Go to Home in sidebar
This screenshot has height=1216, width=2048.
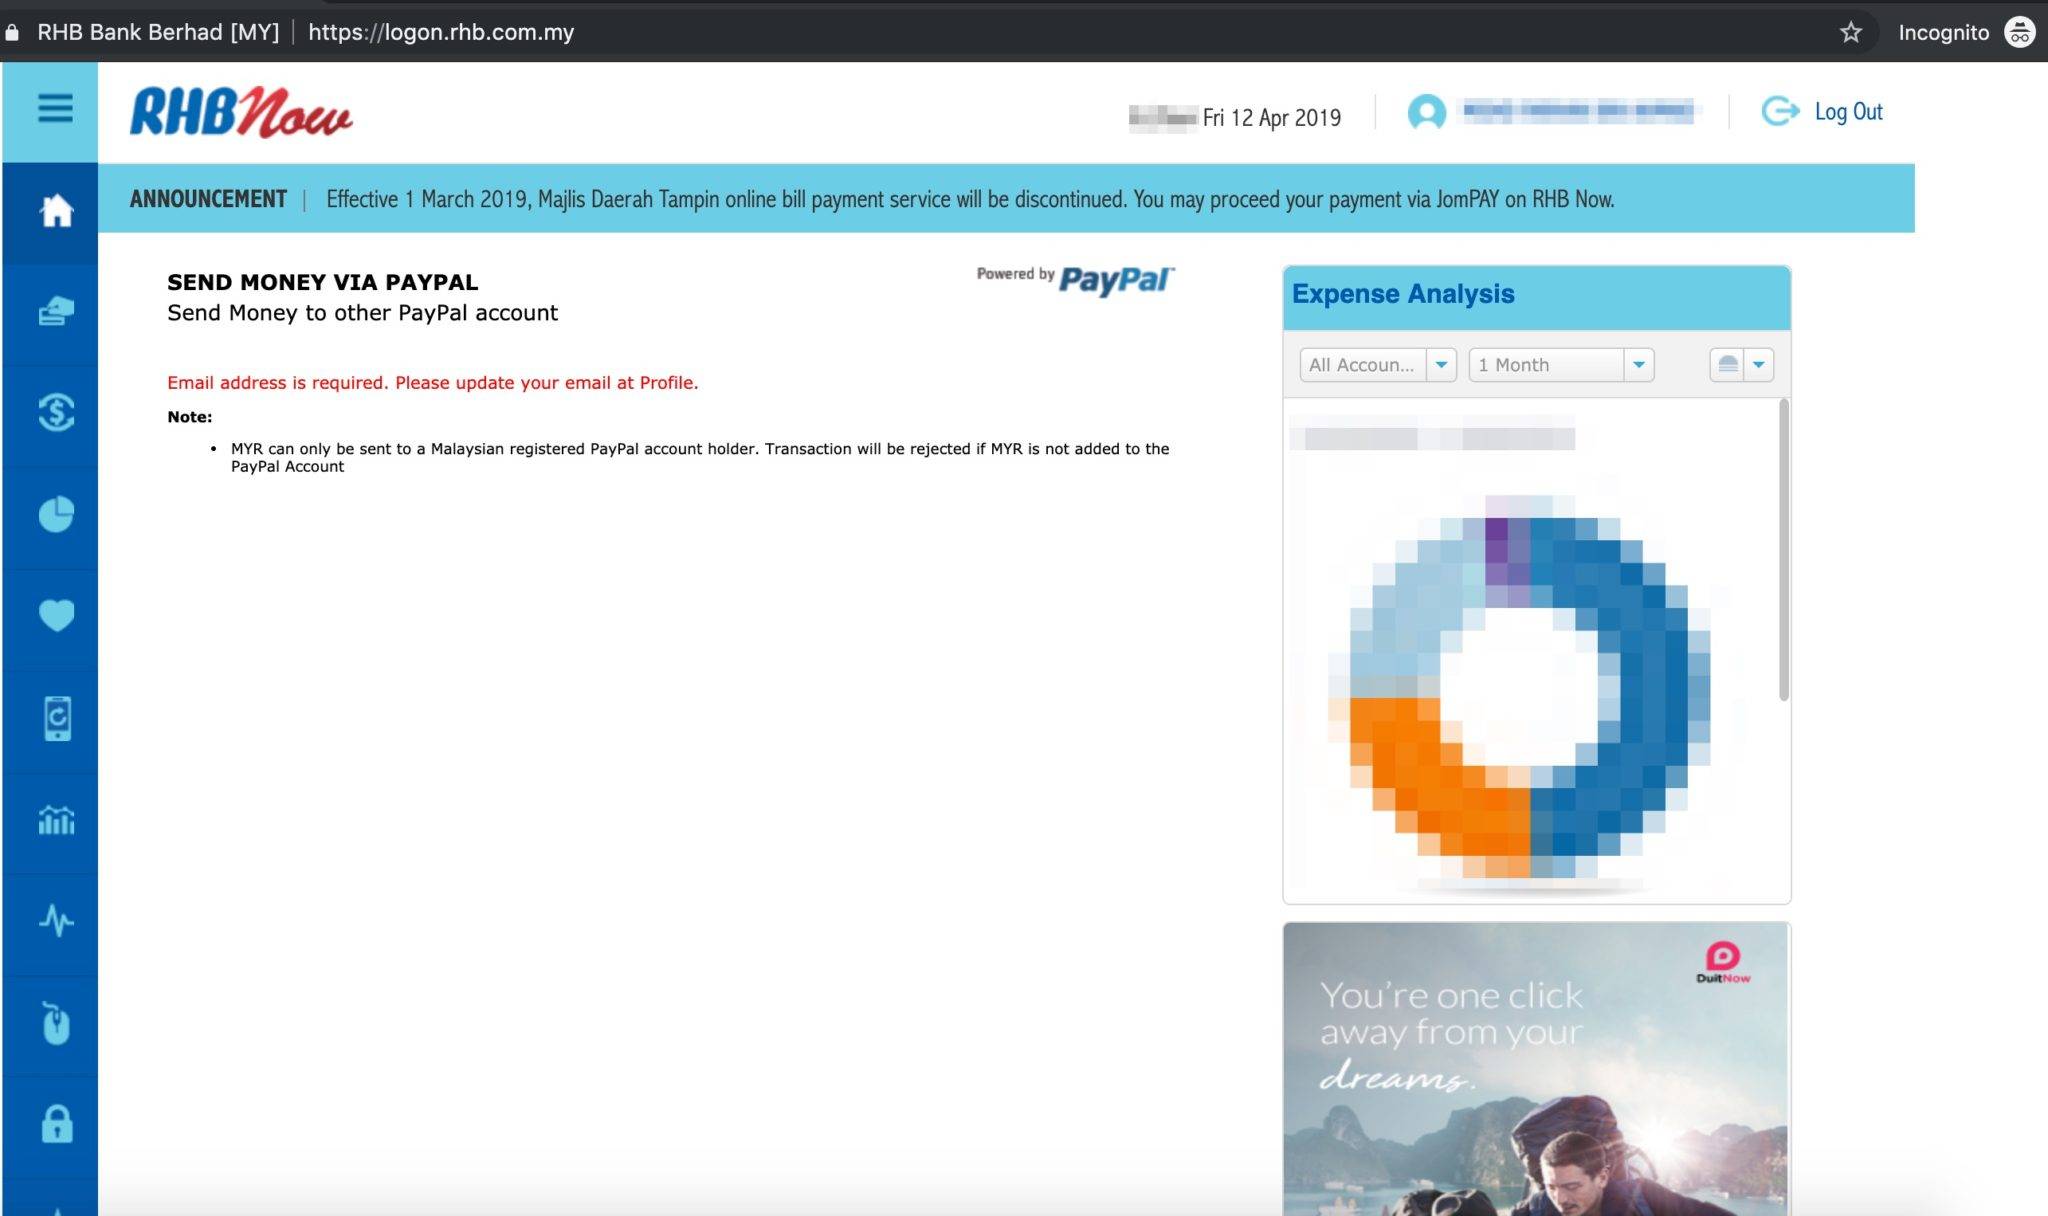[x=56, y=210]
